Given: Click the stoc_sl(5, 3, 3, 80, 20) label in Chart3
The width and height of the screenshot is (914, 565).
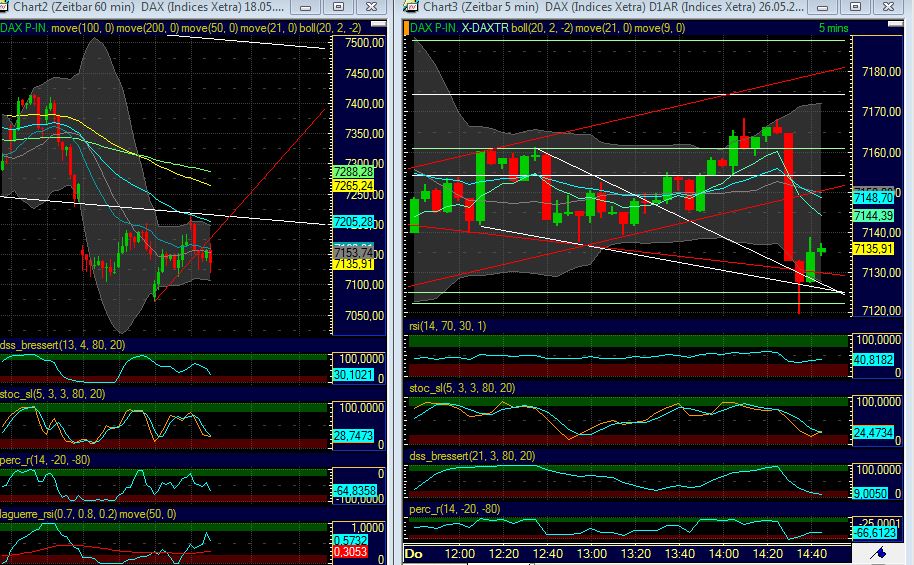Looking at the screenshot, I should [462, 388].
